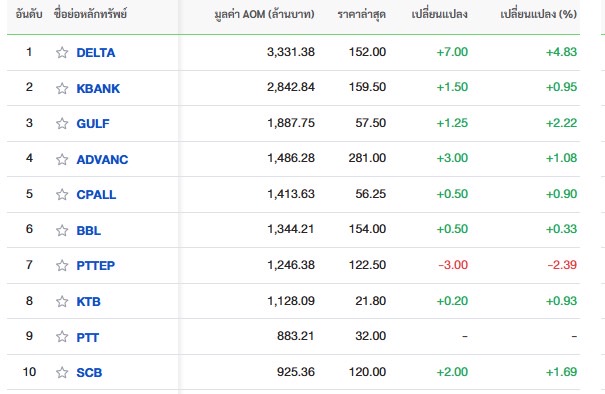
Task: View the SCB stock details
Action: pos(89,372)
